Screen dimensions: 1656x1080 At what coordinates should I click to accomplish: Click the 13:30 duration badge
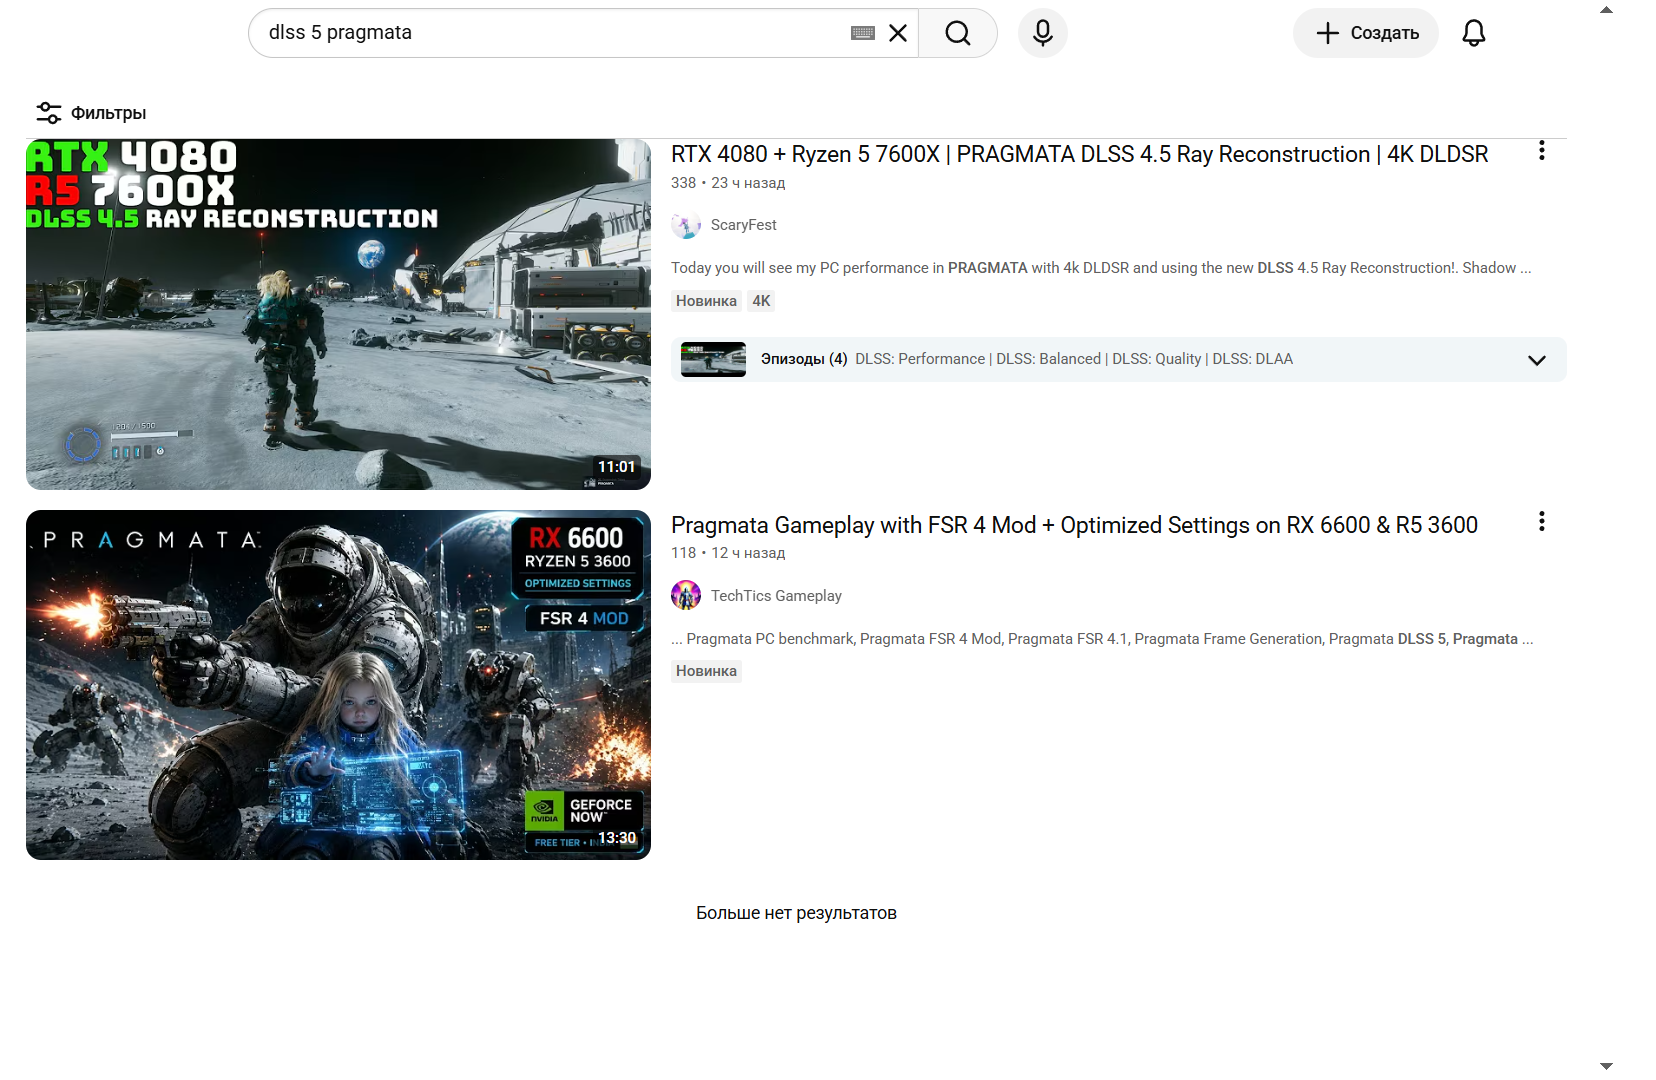tap(617, 838)
